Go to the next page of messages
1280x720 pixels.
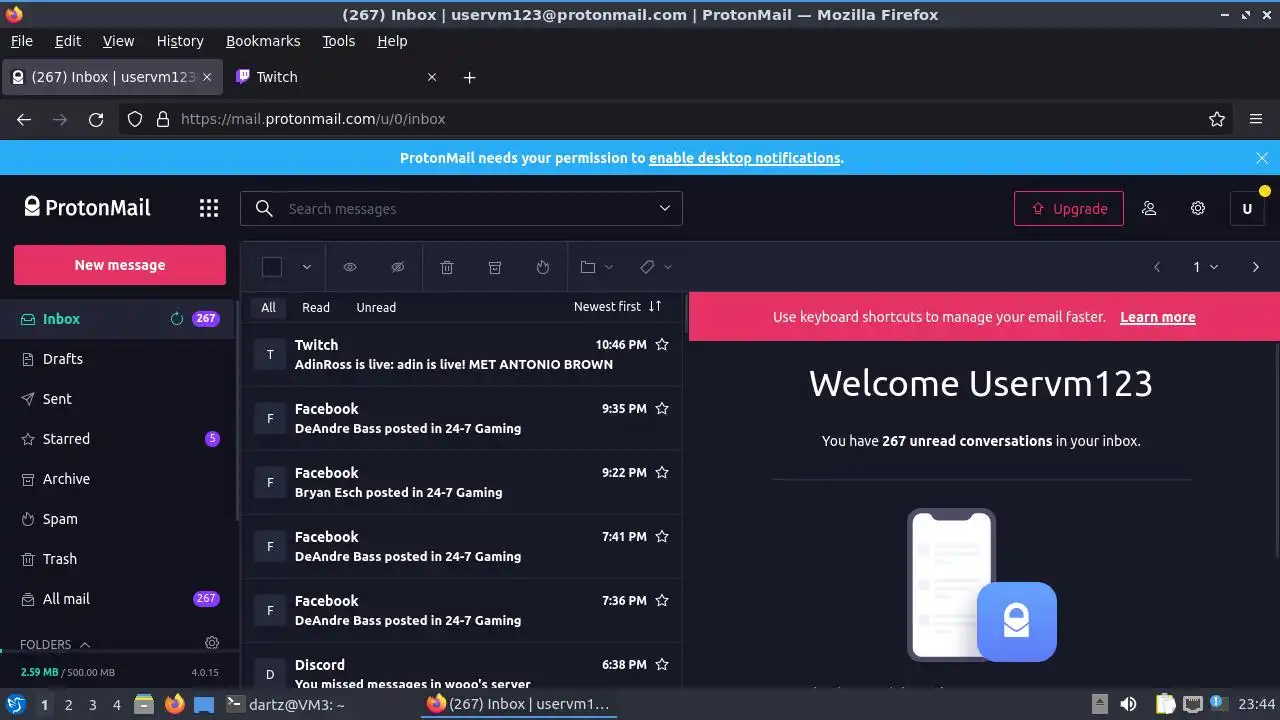click(1256, 267)
